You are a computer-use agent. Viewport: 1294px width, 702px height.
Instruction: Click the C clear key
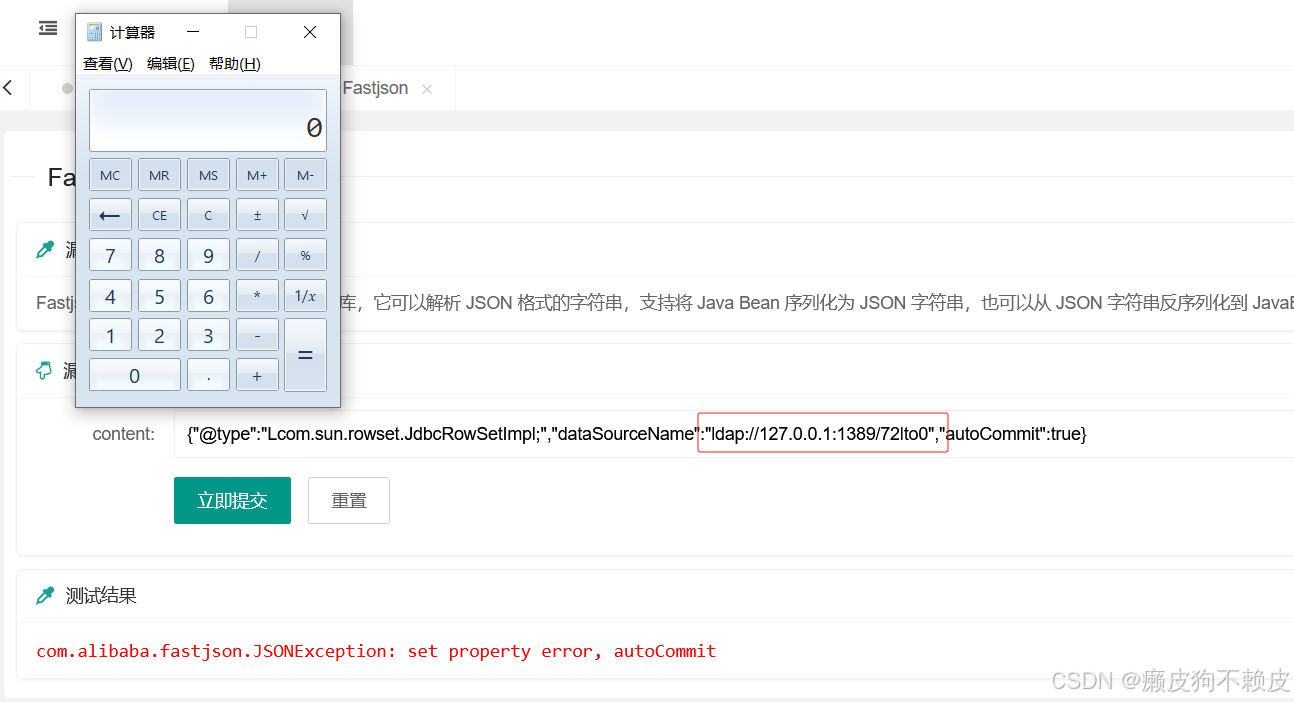[x=208, y=215]
